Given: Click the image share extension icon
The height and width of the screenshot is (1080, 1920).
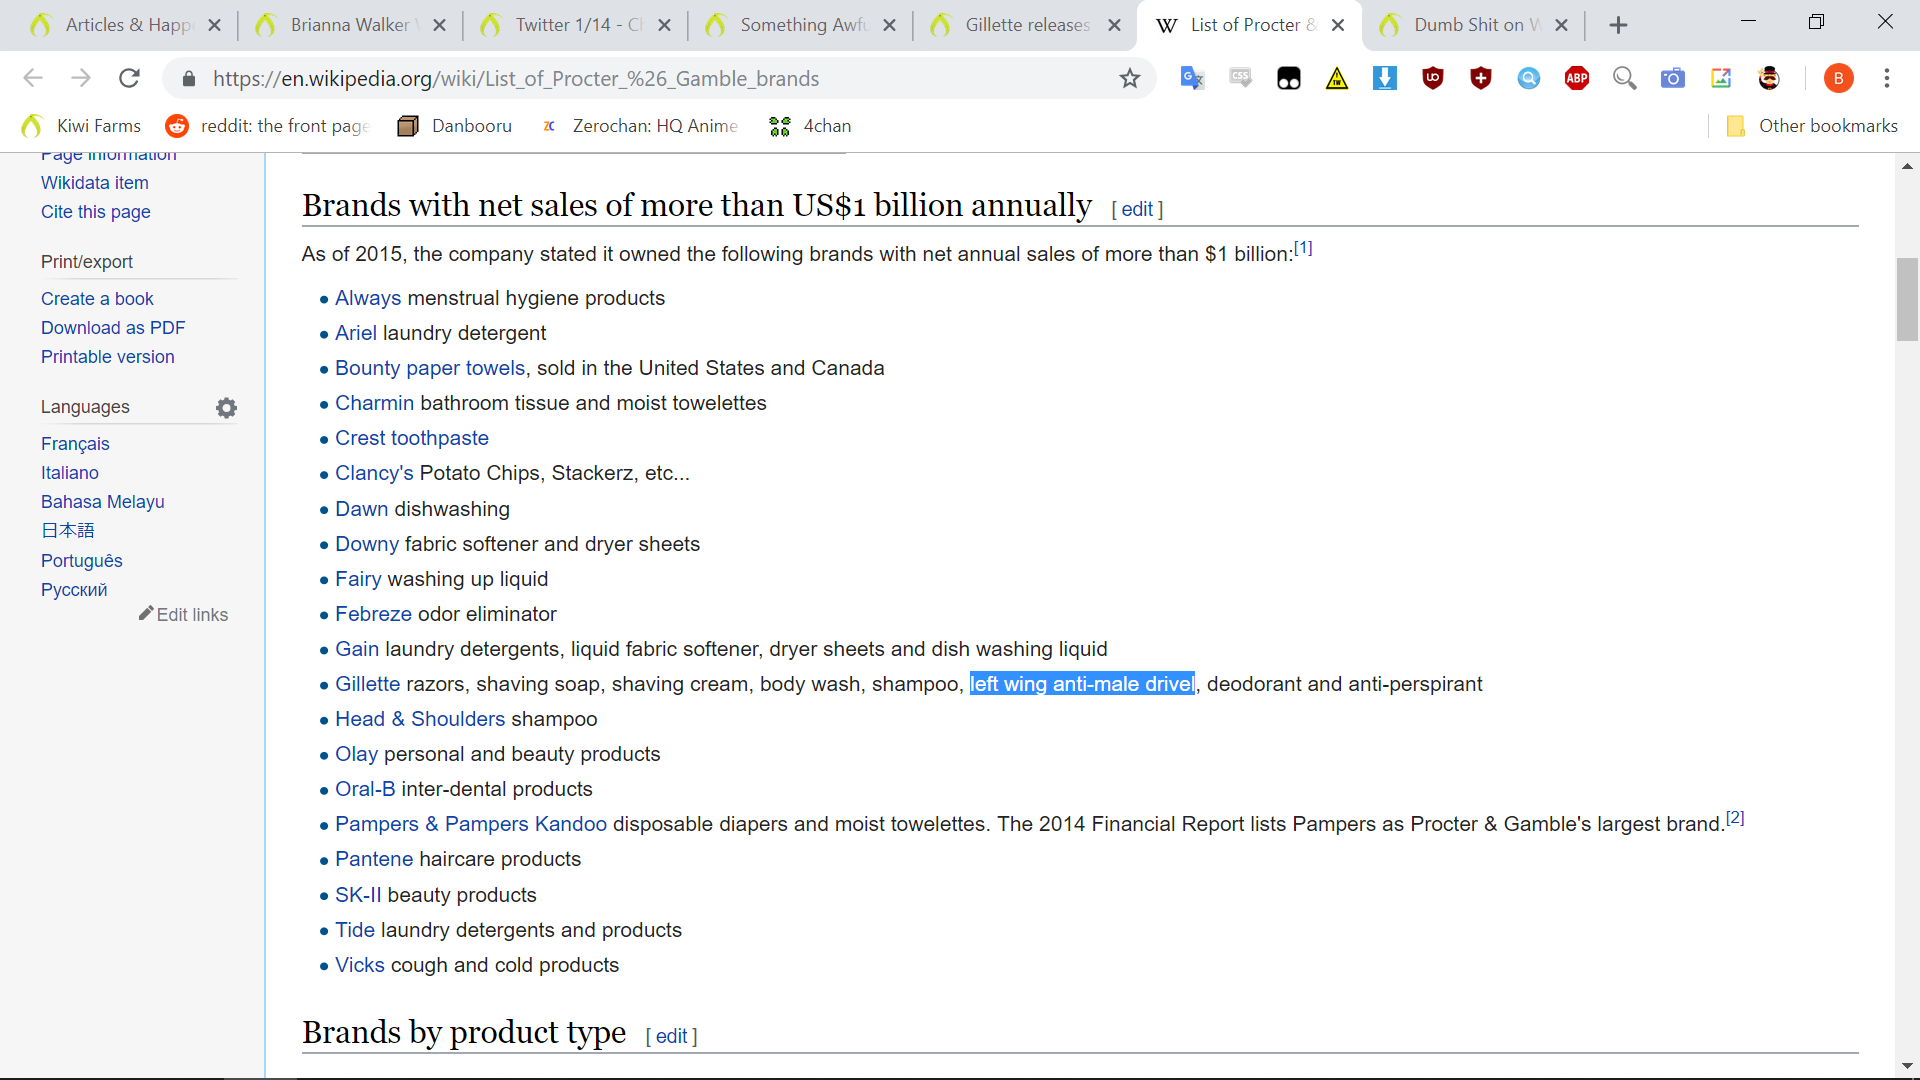Looking at the screenshot, I should (1721, 78).
